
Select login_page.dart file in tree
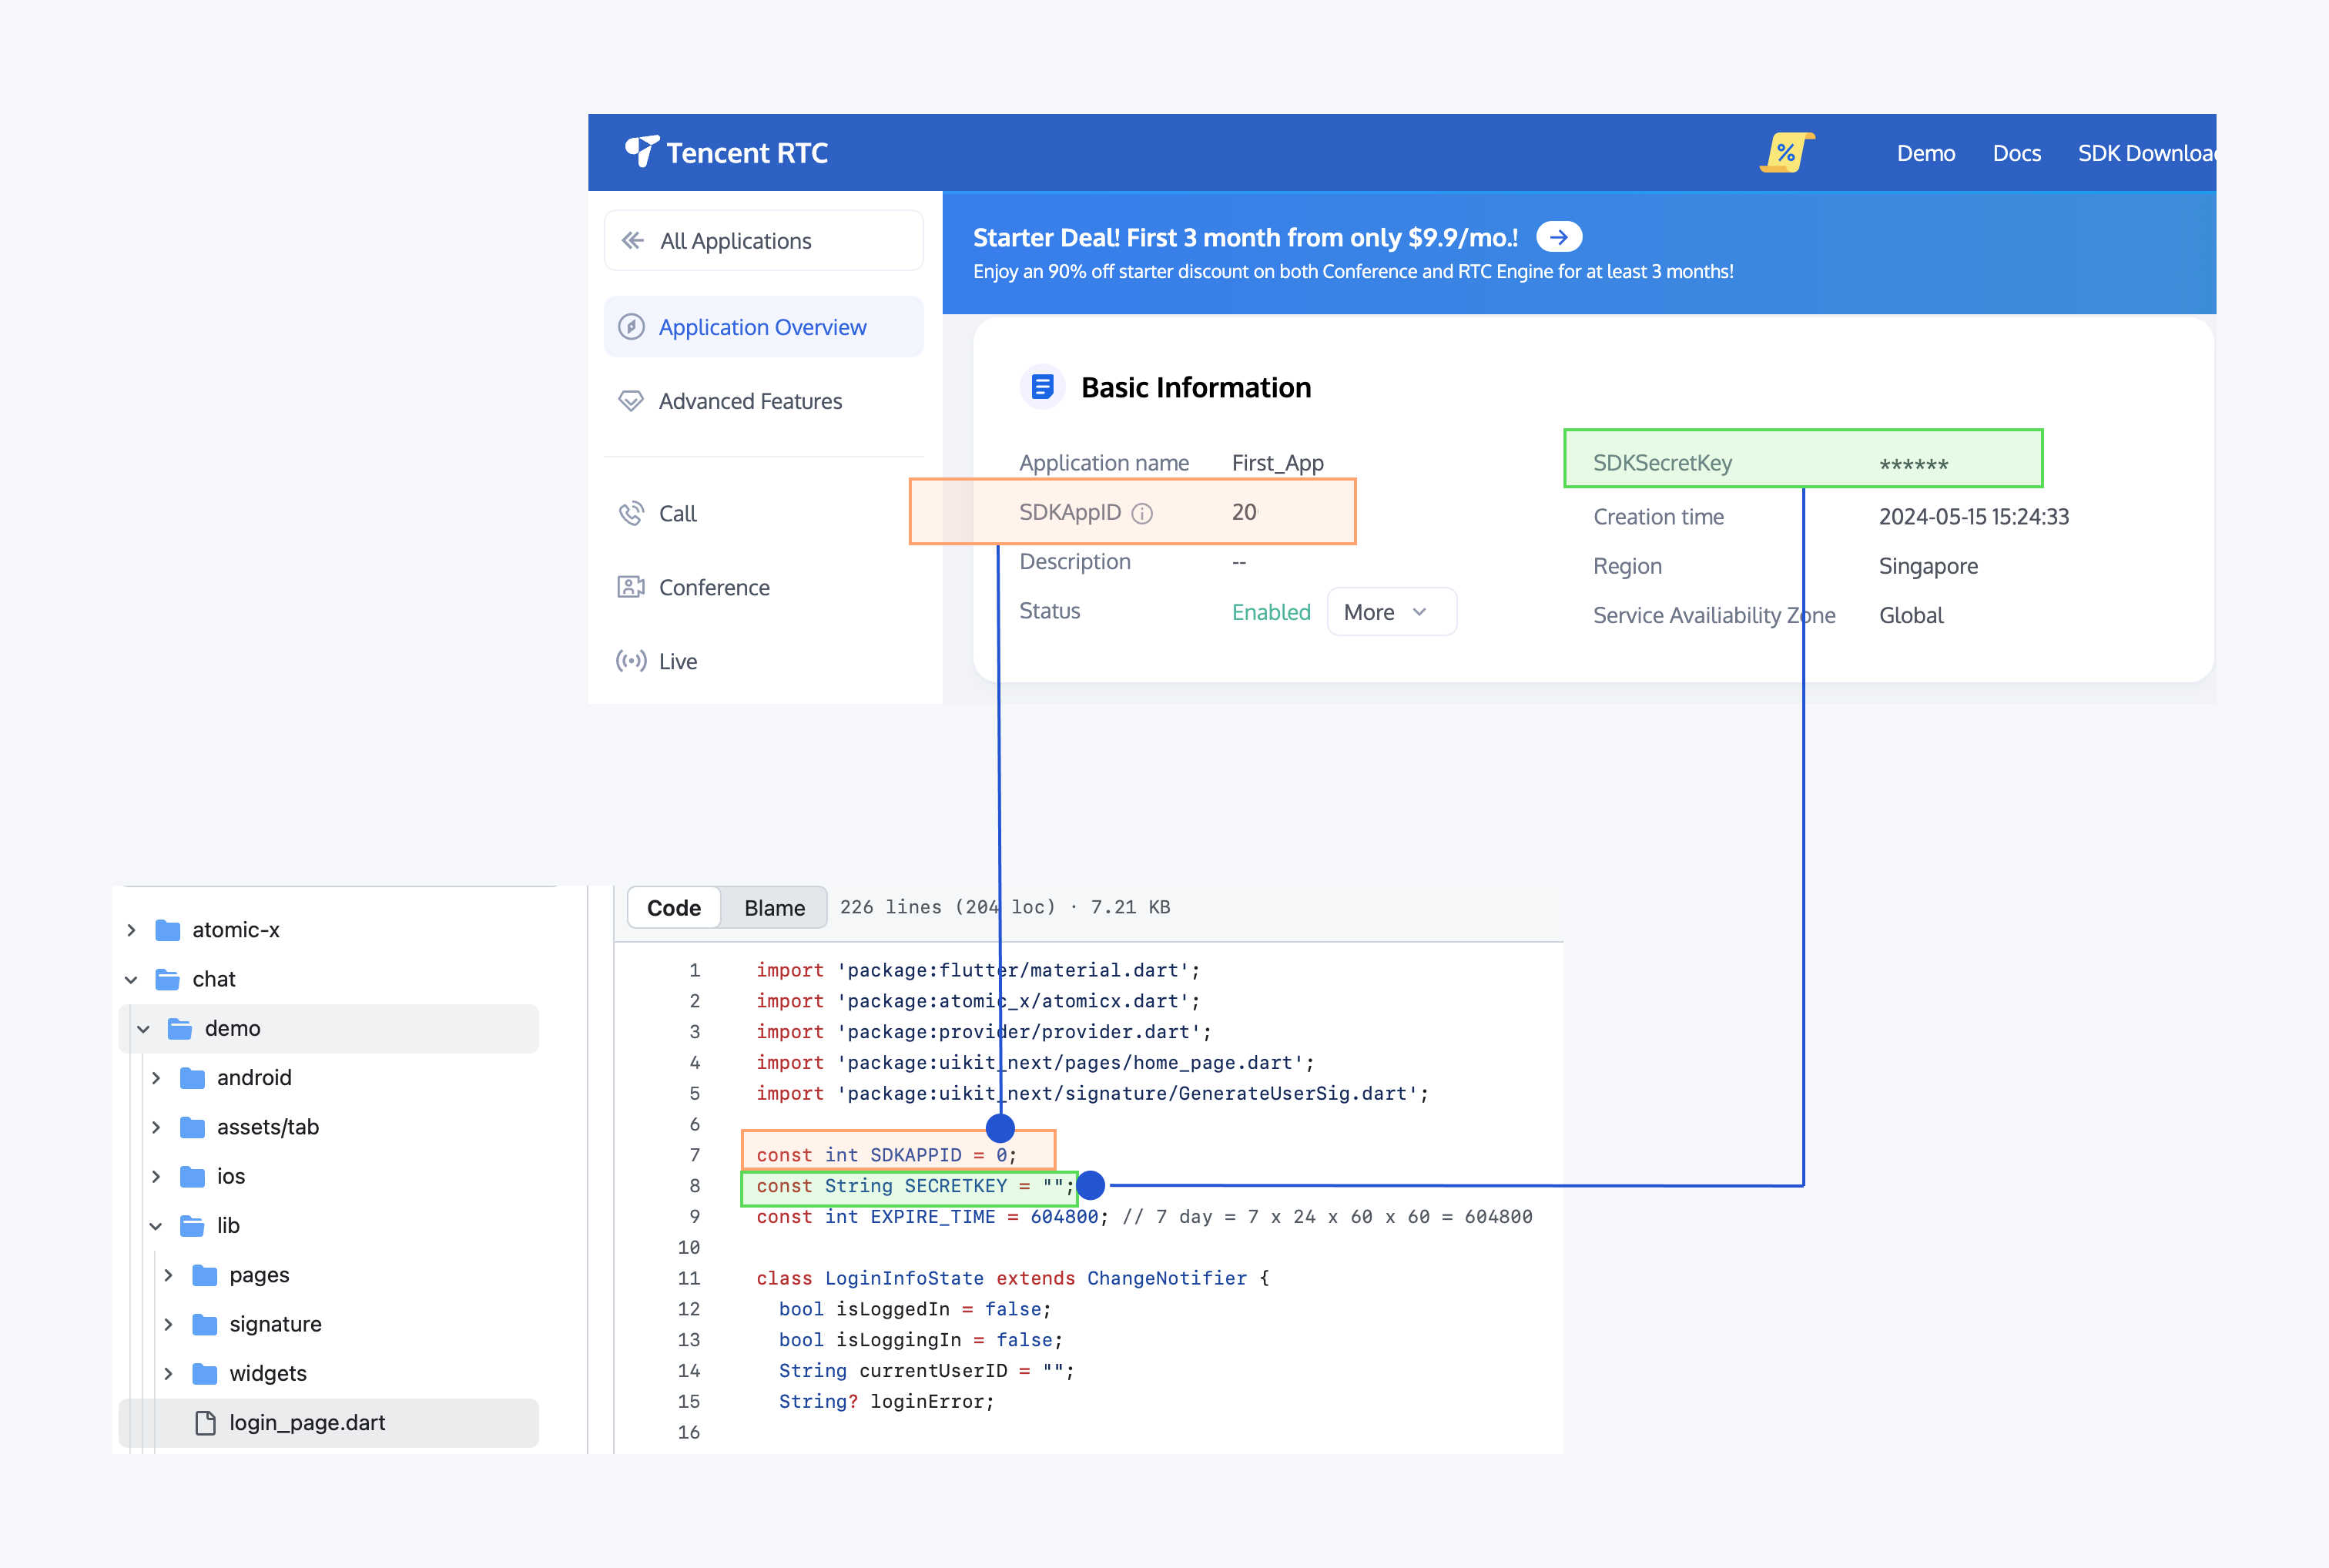[x=307, y=1422]
